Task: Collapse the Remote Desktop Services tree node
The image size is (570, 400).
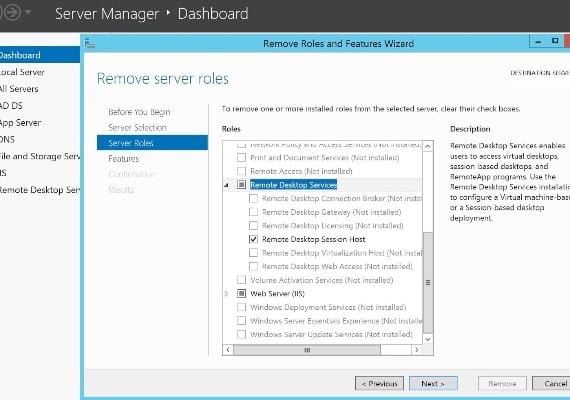Action: point(226,185)
